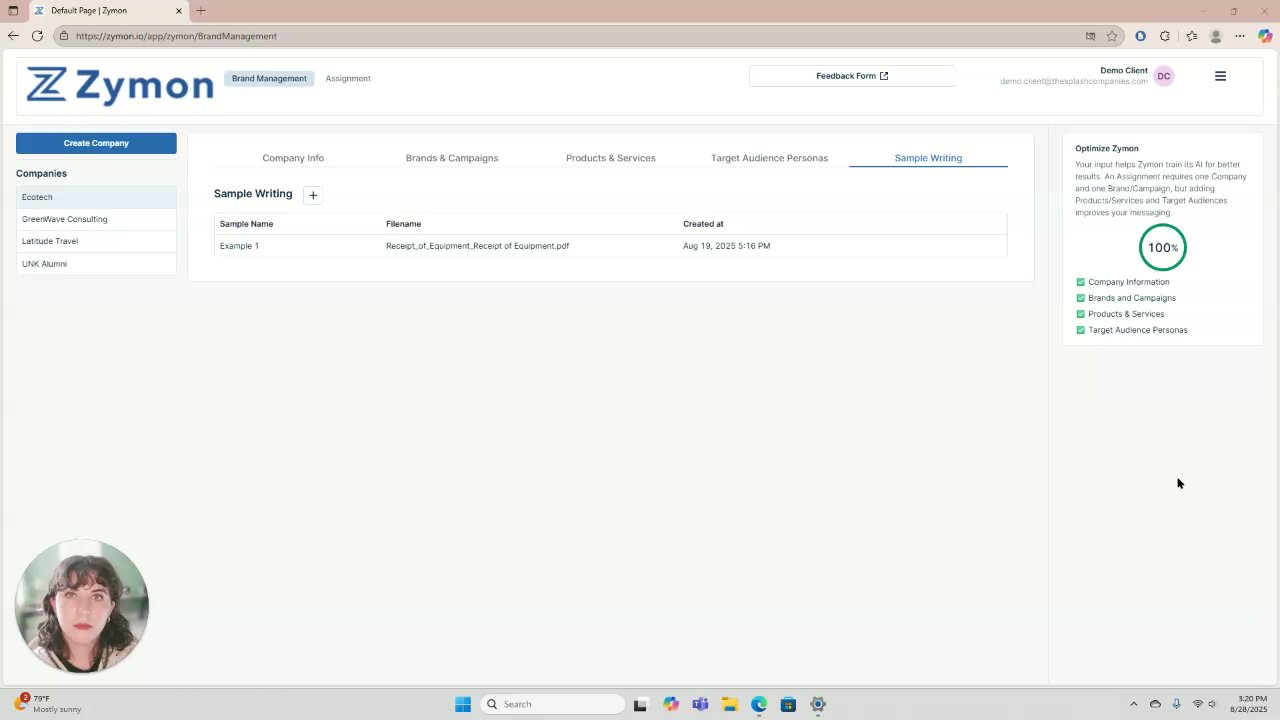Open a new browser tab
The width and height of the screenshot is (1280, 720).
(x=201, y=11)
